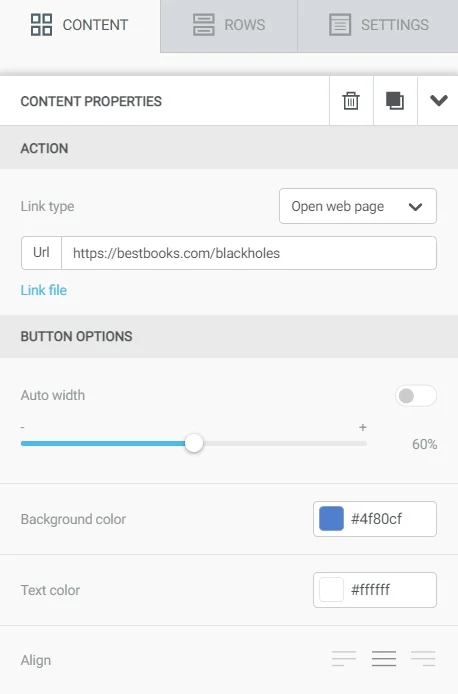Switch to the SETTINGS tab

(378, 26)
